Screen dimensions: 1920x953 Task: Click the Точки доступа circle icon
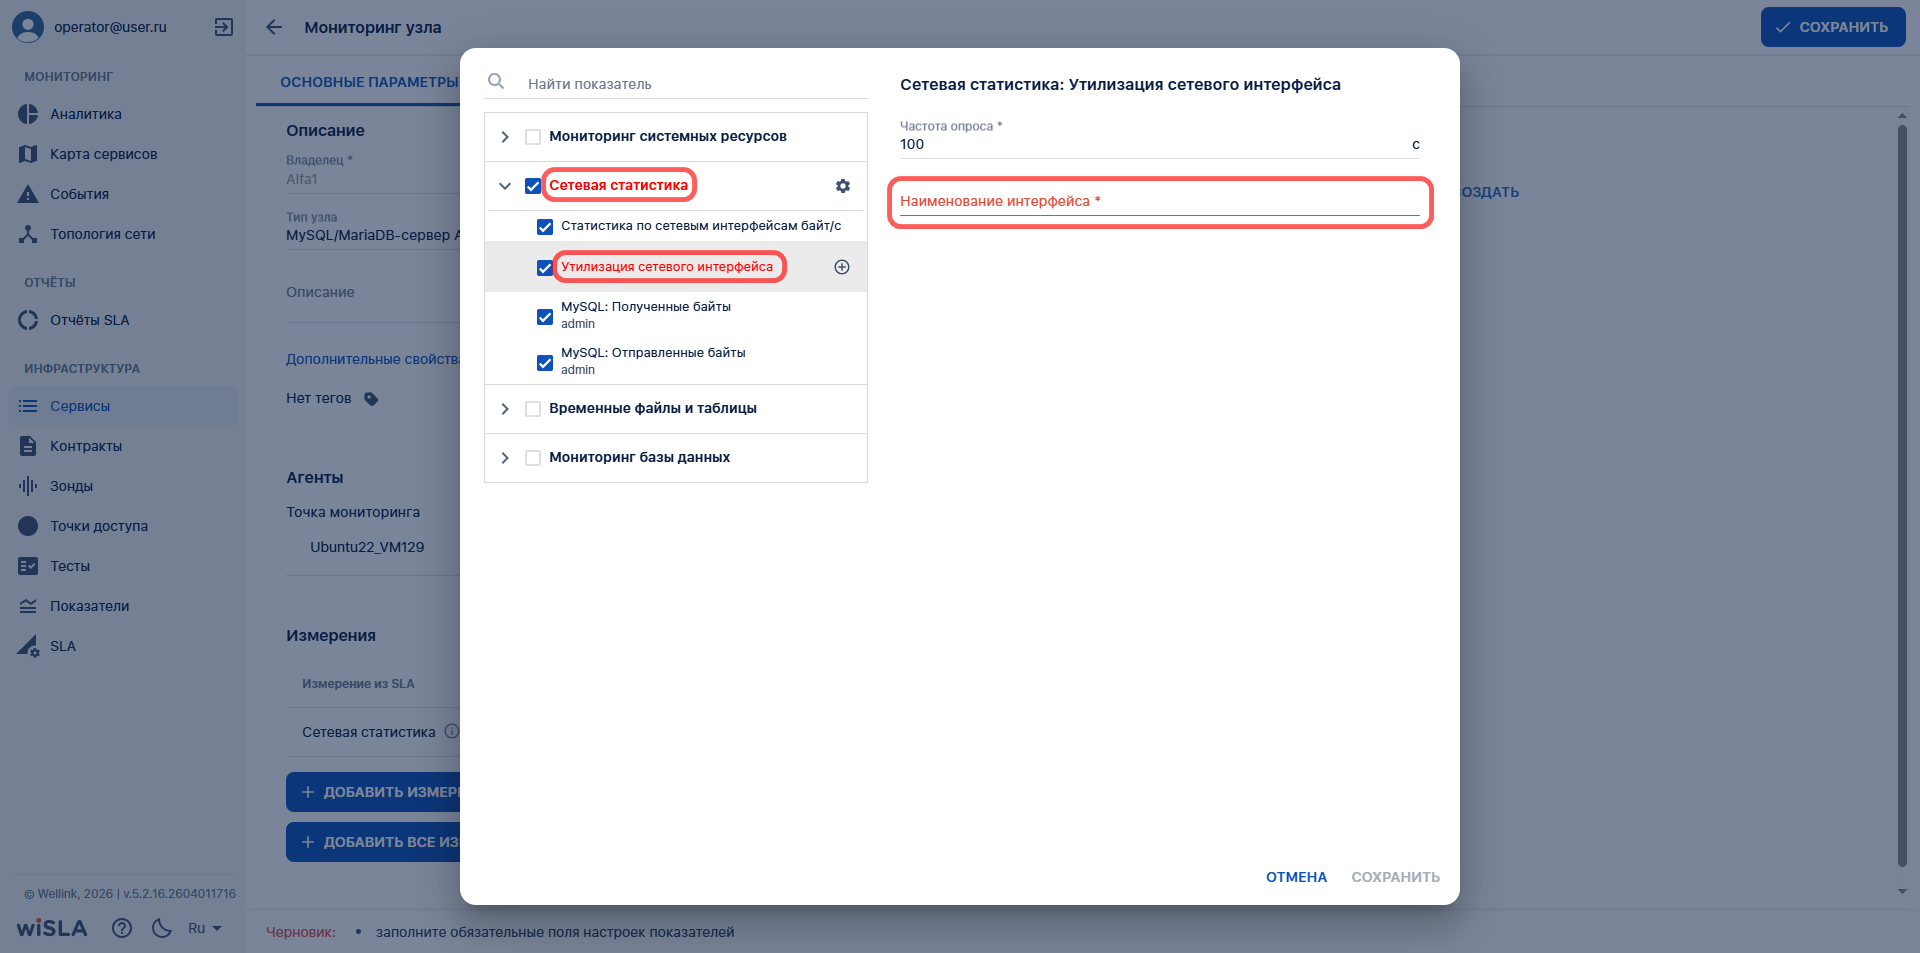[28, 526]
